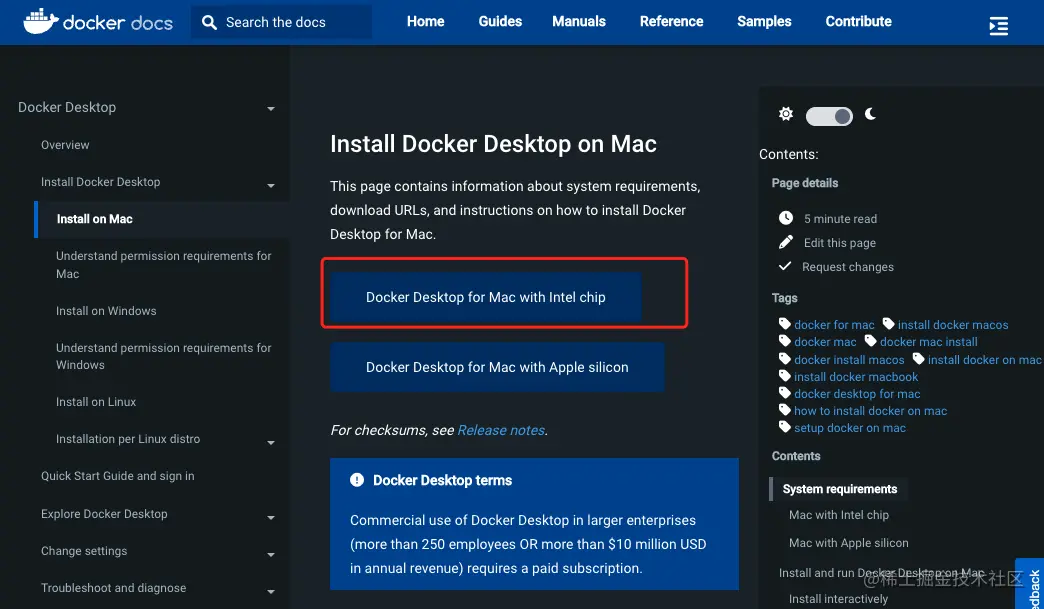Viewport: 1044px width, 609px height.
Task: Select Overview in the sidebar
Action: tap(65, 144)
